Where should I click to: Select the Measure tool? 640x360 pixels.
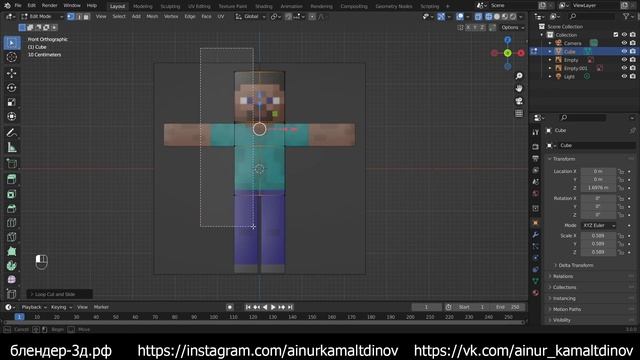12,147
